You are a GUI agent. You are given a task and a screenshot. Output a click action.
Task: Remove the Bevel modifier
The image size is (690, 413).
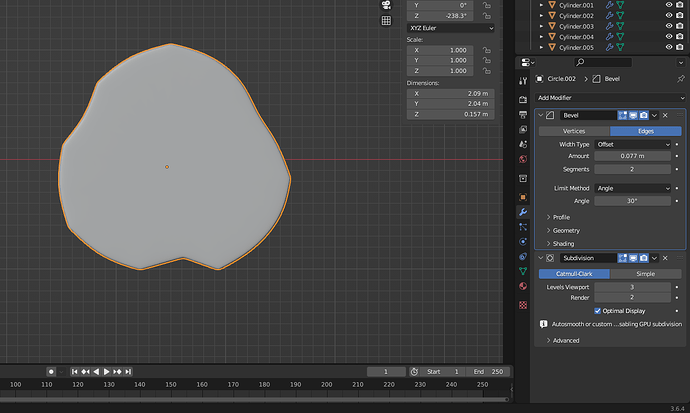pos(665,115)
